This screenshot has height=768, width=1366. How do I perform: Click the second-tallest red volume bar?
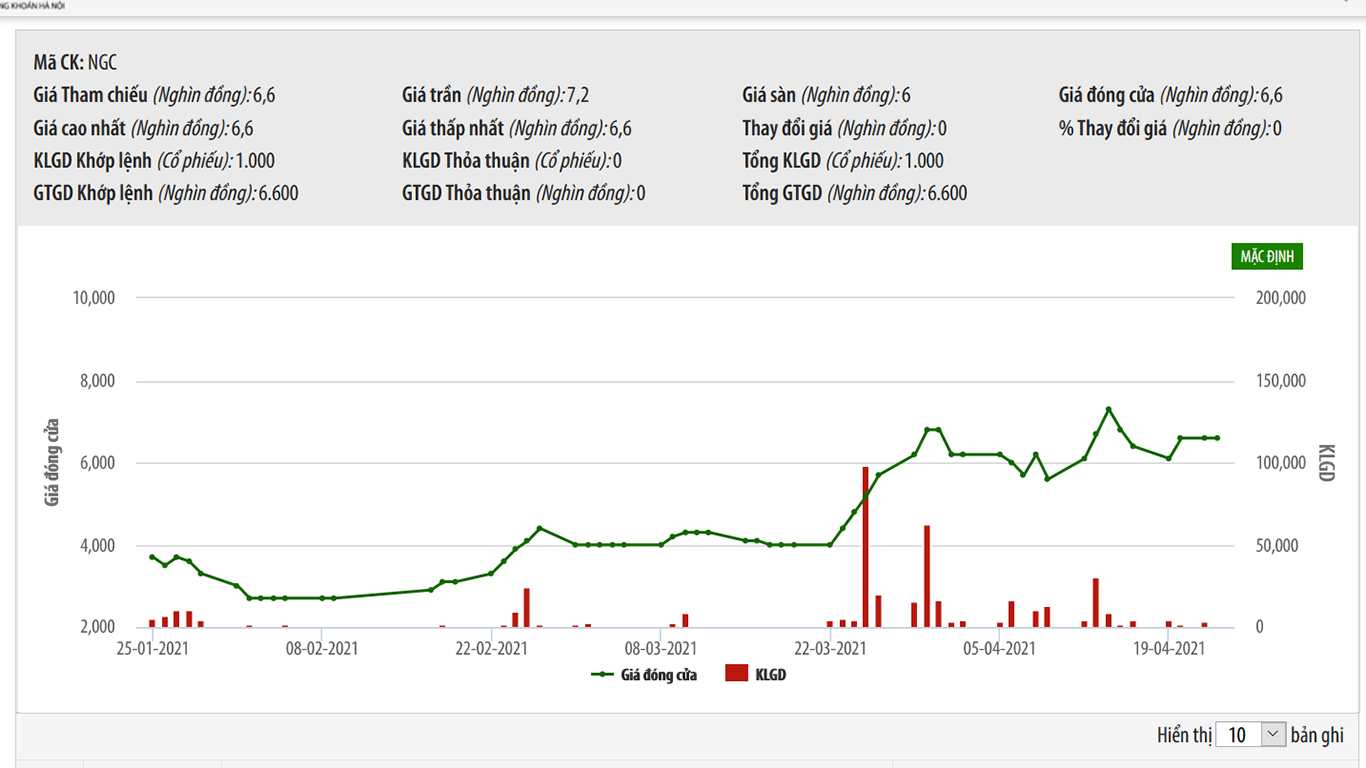[x=927, y=576]
